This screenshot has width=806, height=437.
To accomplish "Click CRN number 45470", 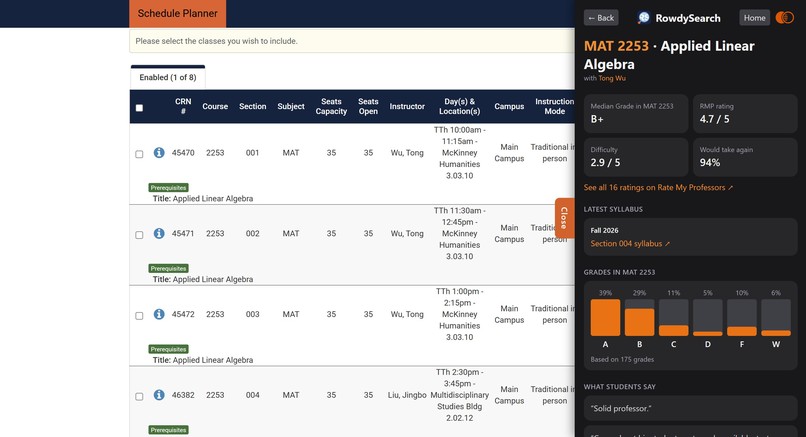I will 183,153.
